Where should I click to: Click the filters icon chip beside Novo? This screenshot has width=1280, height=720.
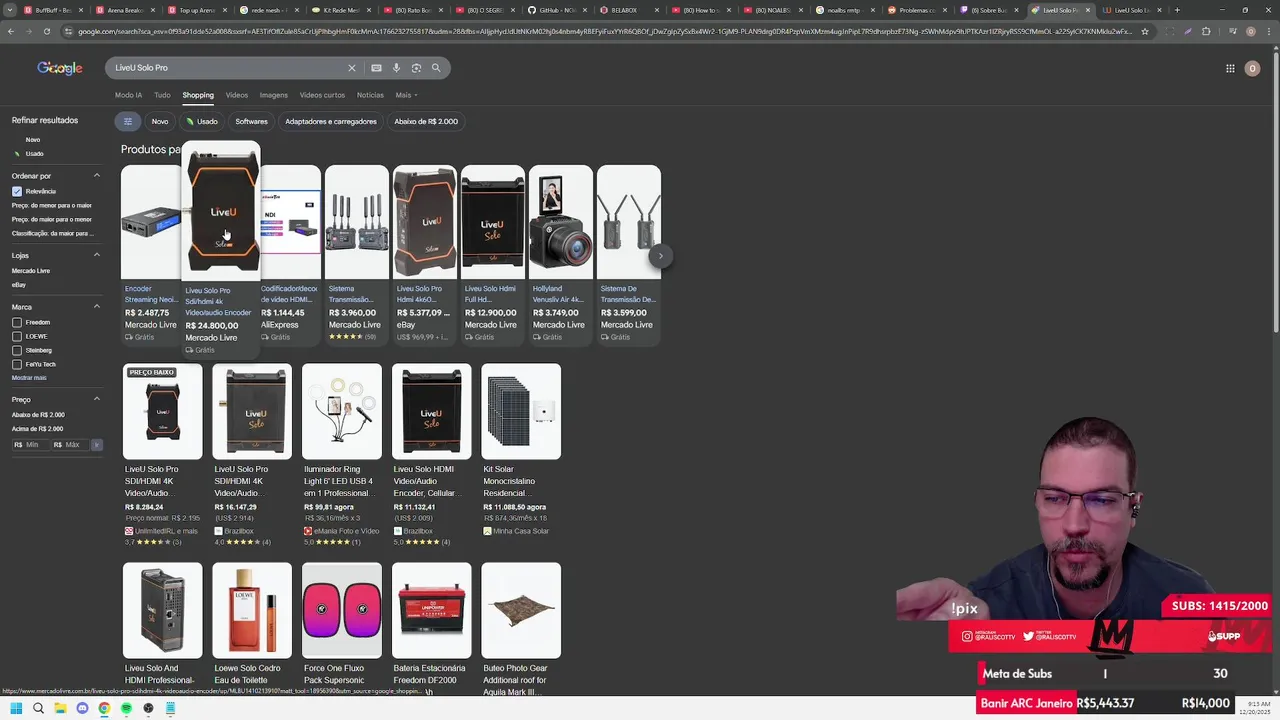127,121
